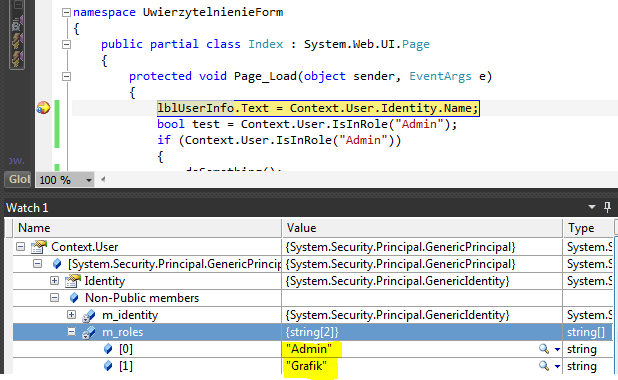This screenshot has height=380, width=618.
Task: Select the Non-Public members row
Action: (313, 298)
